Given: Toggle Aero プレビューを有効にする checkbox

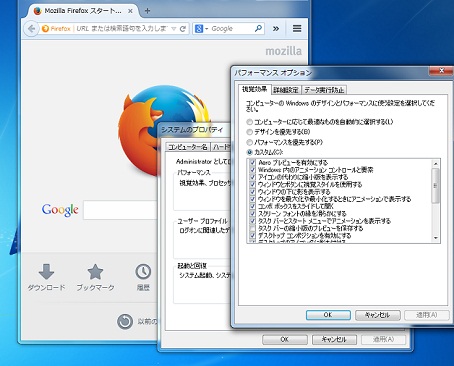Looking at the screenshot, I should click(252, 163).
